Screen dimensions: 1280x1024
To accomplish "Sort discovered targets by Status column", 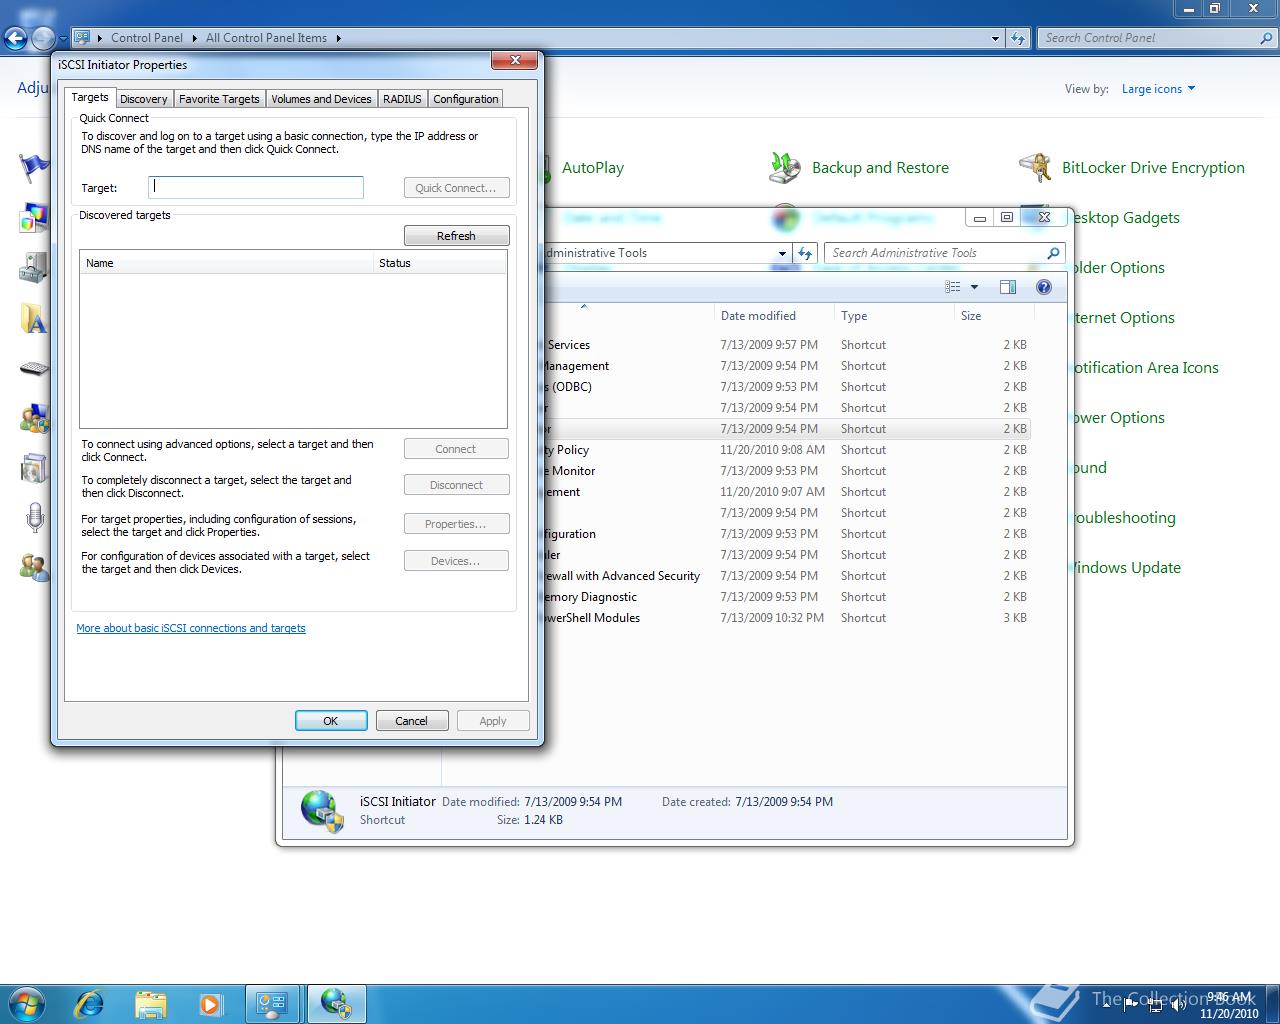I will 440,263.
